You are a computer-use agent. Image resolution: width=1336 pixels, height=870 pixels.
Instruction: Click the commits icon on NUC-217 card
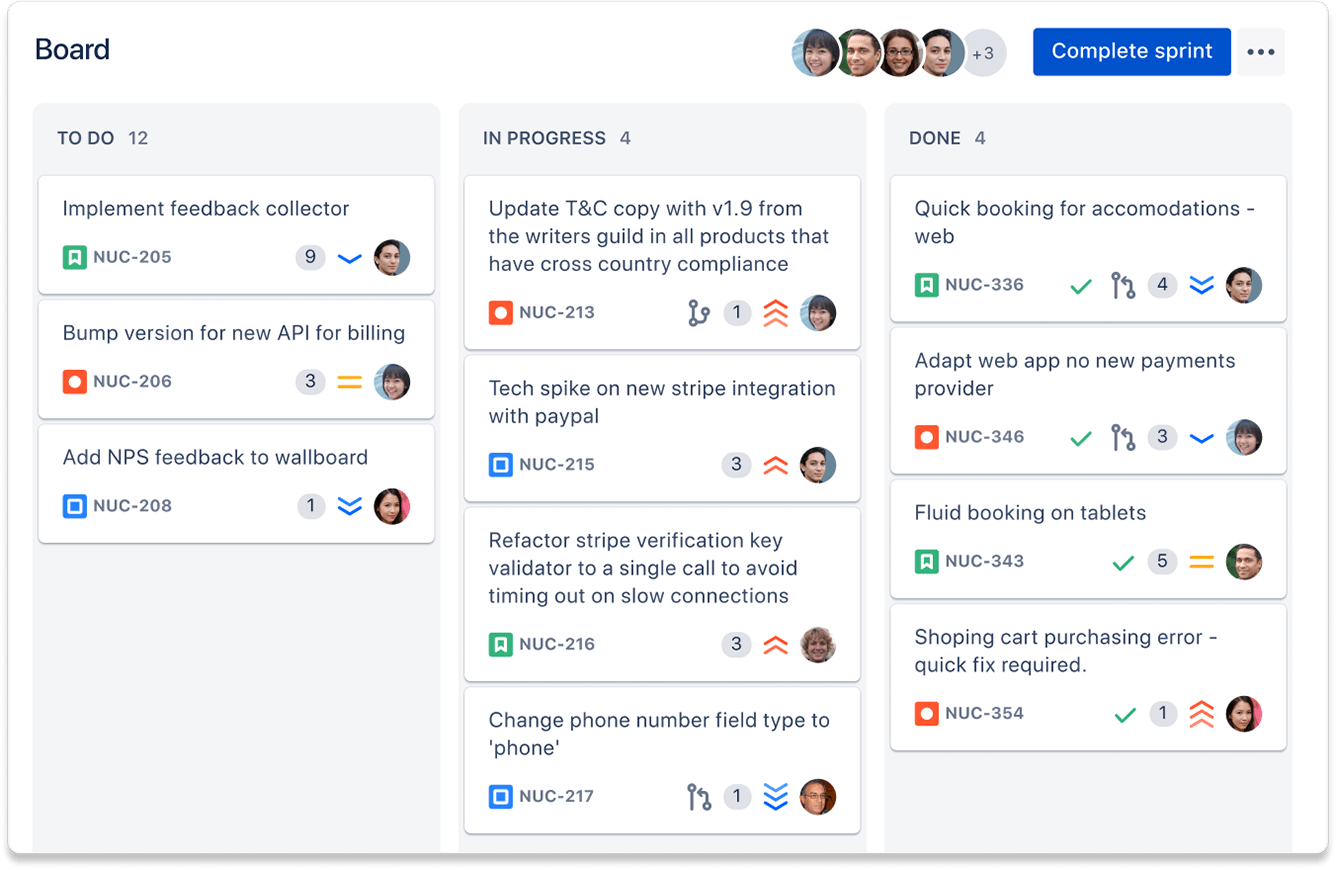[x=699, y=797]
